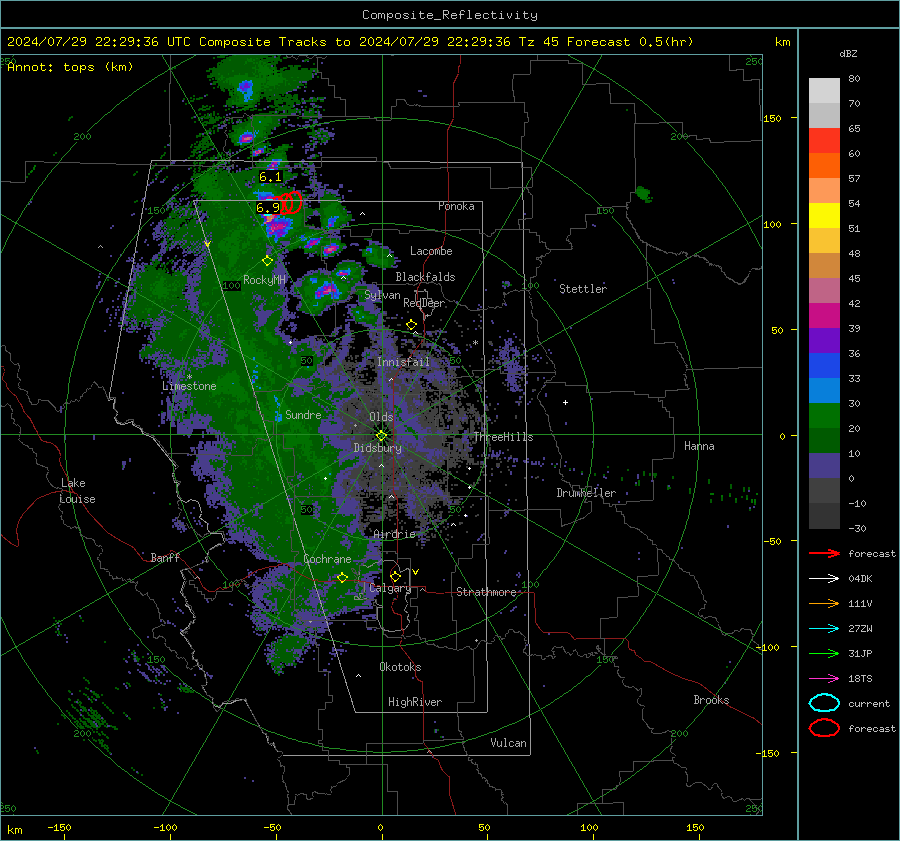The image size is (900, 841).
Task: Click the Innisfail city label
Action: [403, 362]
